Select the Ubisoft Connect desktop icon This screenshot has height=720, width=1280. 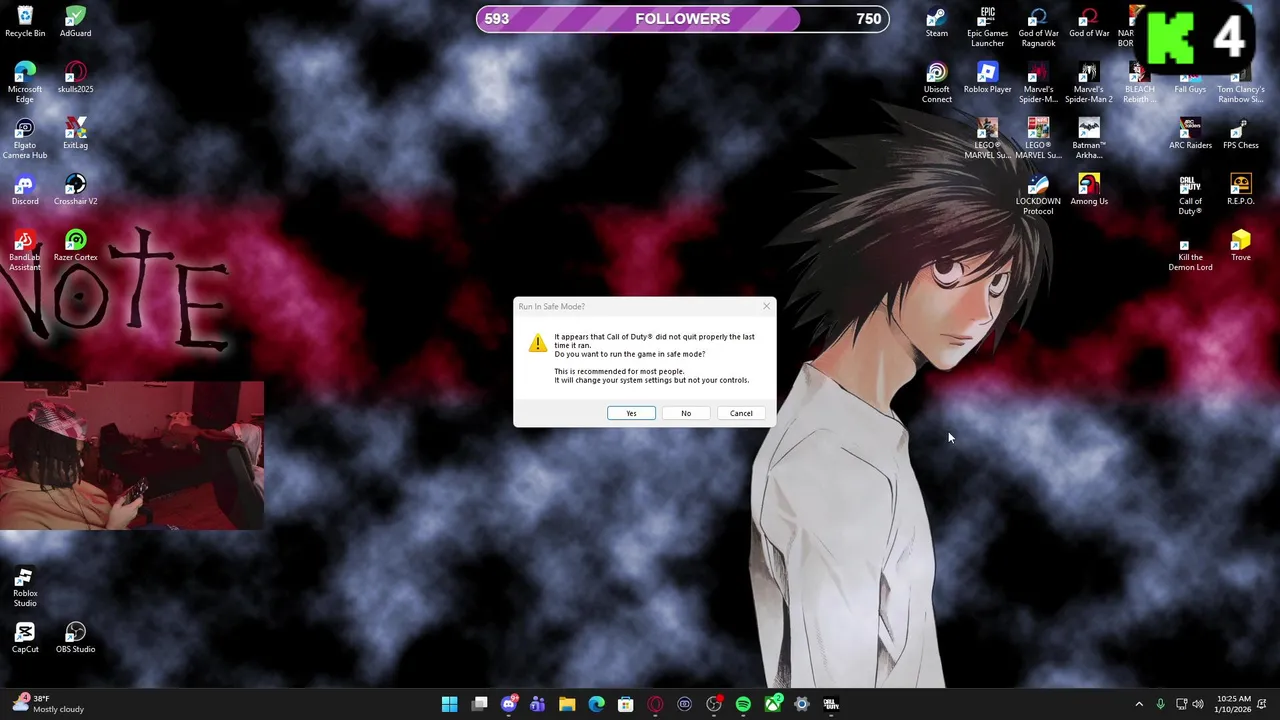pyautogui.click(x=936, y=82)
